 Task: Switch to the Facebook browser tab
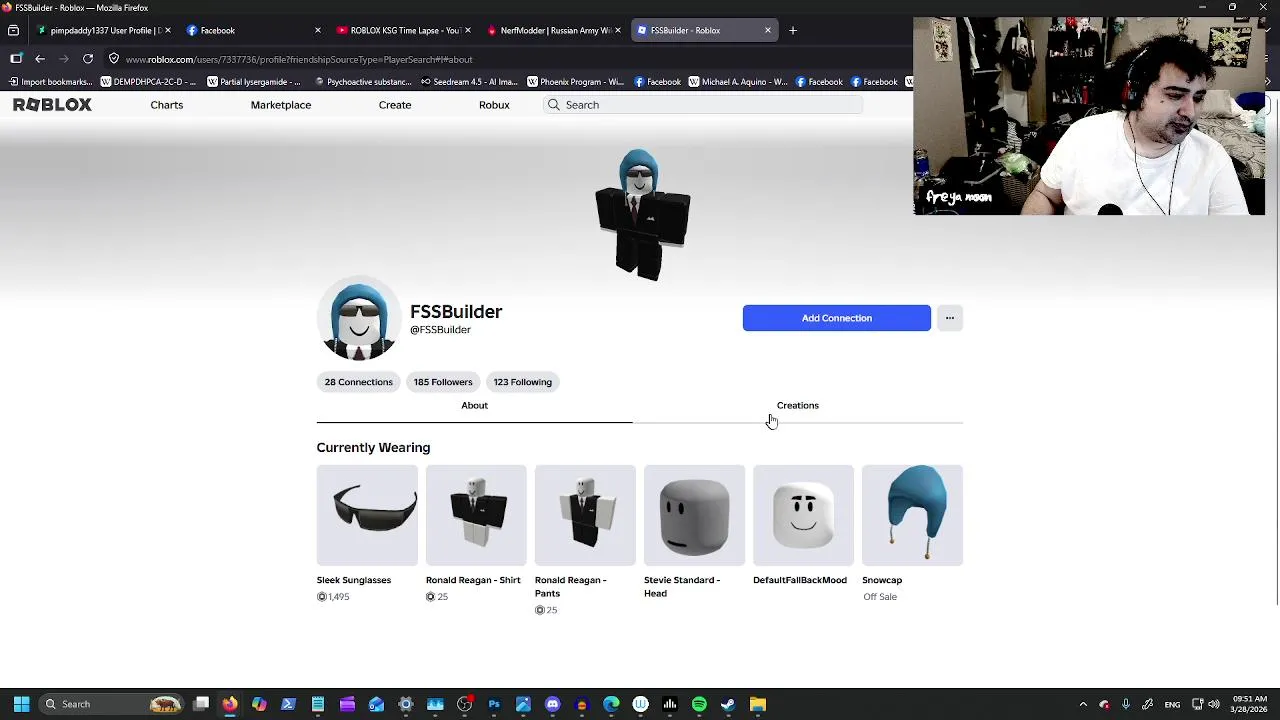pyautogui.click(x=255, y=30)
